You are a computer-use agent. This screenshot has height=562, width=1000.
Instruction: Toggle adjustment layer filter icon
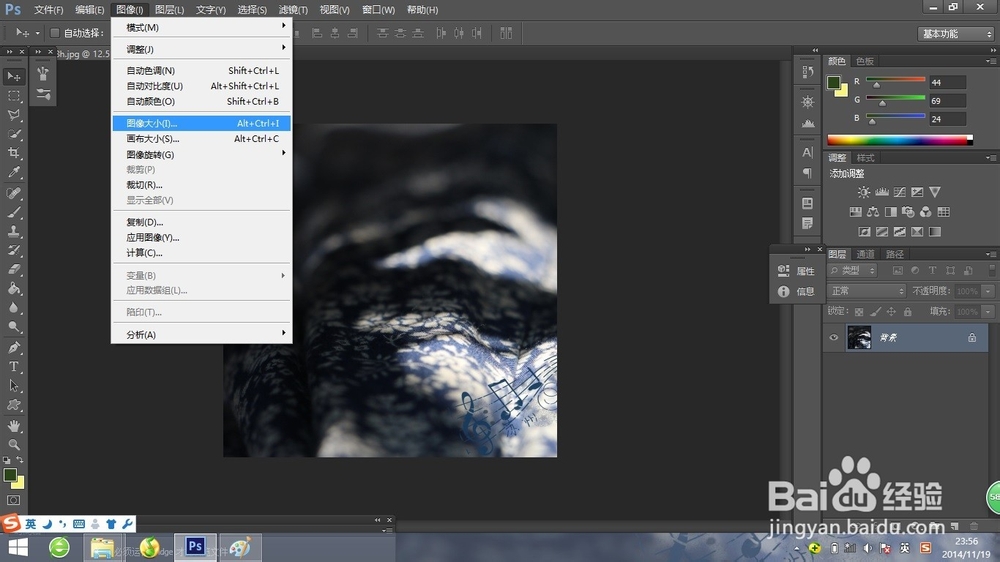click(x=915, y=270)
